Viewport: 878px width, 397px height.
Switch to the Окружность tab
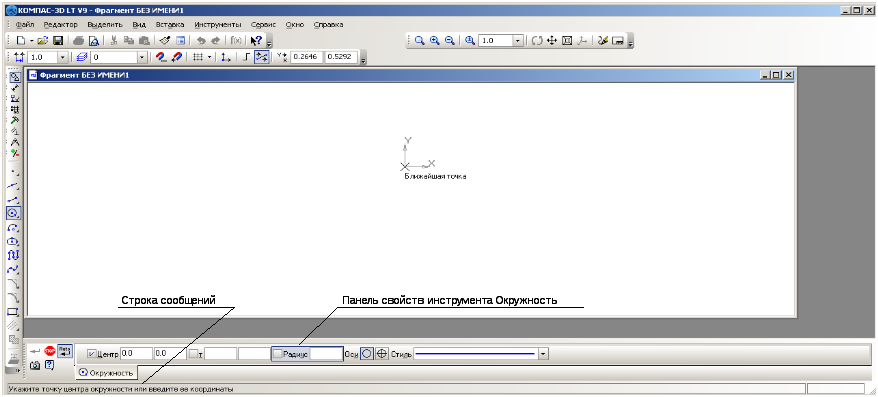106,372
